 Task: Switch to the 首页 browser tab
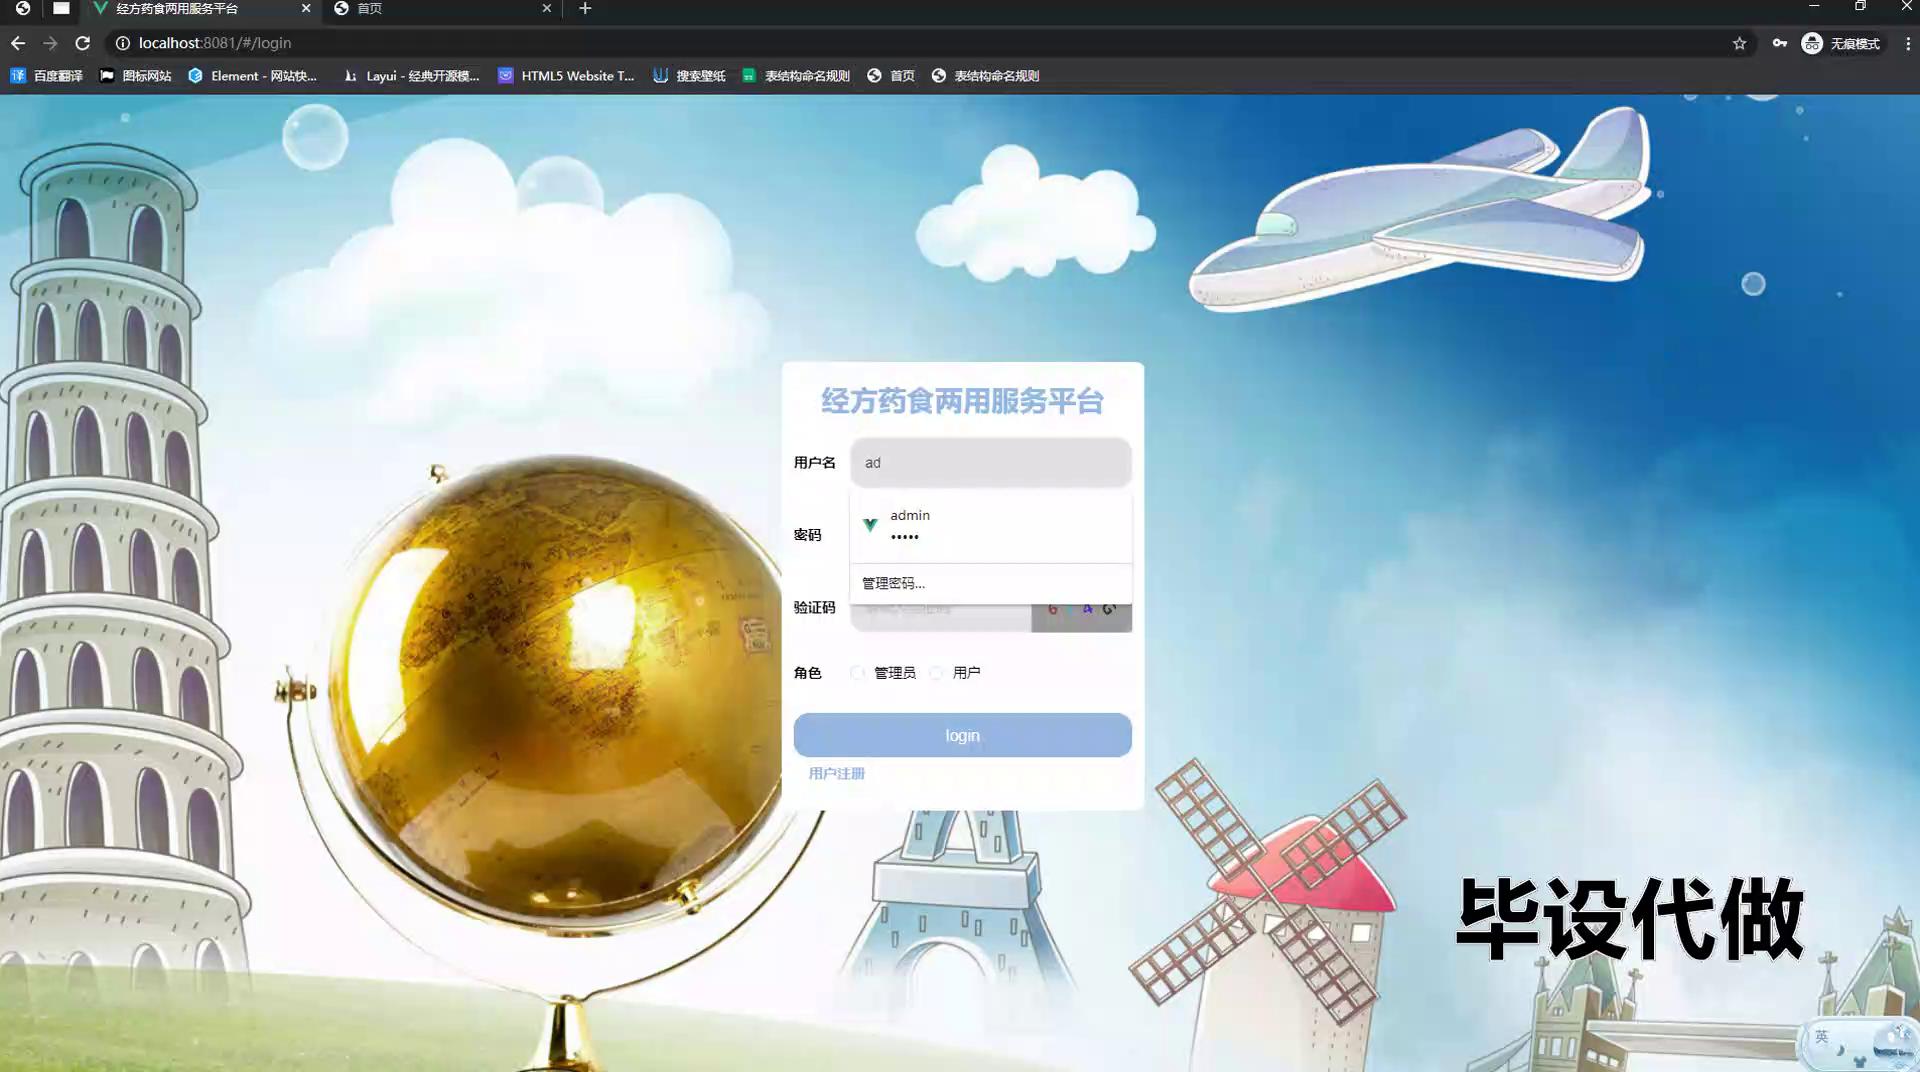click(x=440, y=9)
